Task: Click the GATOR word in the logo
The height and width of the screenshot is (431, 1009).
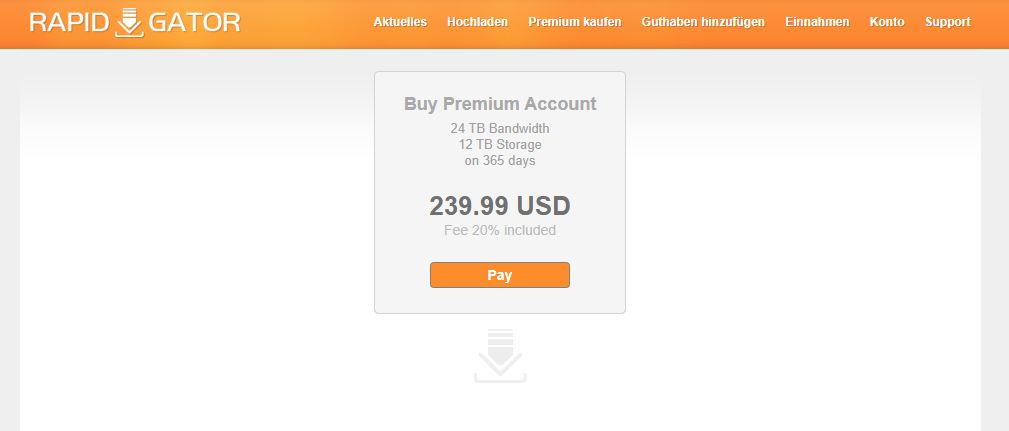Action: (x=194, y=23)
